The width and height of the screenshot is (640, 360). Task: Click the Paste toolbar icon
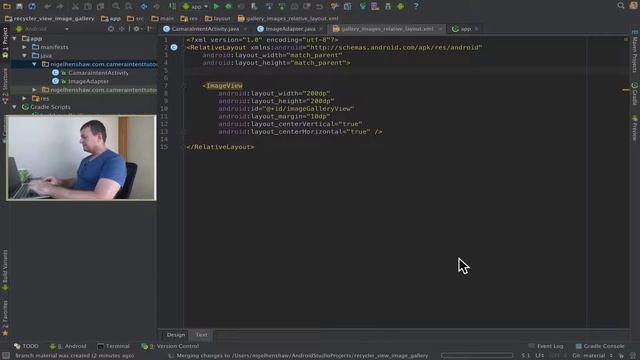tap(100, 7)
